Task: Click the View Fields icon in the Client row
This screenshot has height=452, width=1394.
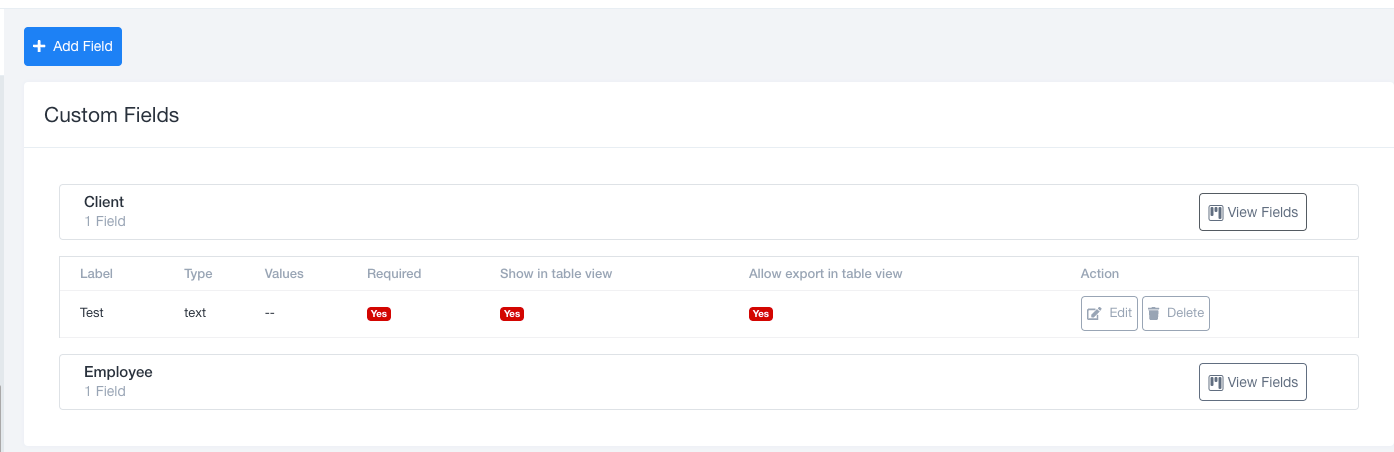Action: pyautogui.click(x=1216, y=212)
